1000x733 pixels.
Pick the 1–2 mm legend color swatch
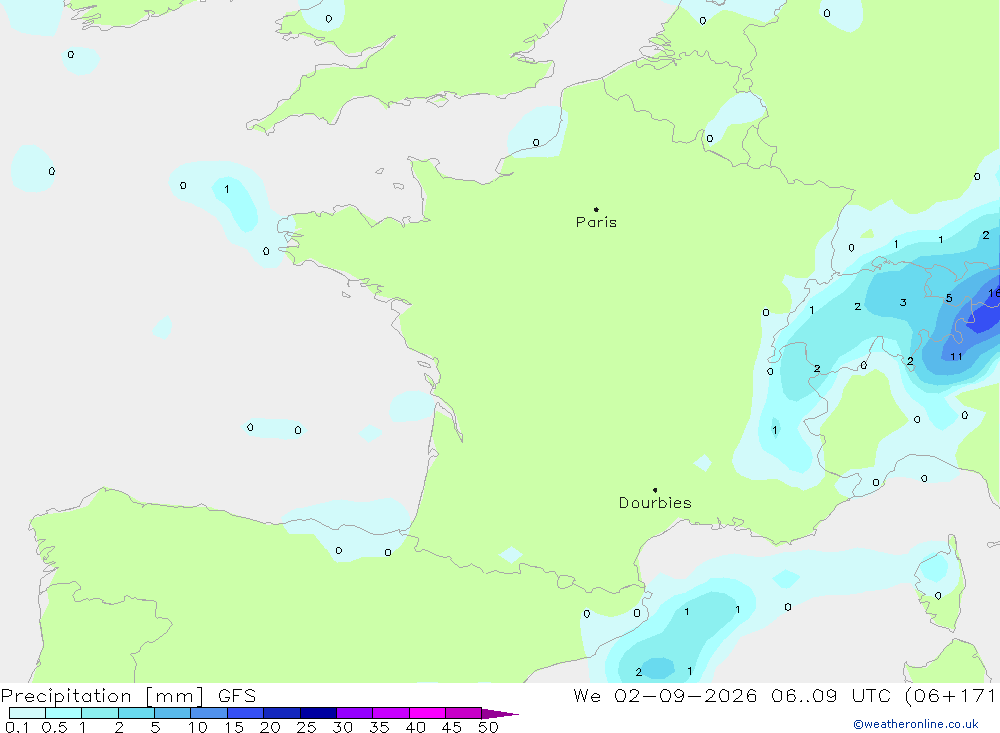(100, 713)
